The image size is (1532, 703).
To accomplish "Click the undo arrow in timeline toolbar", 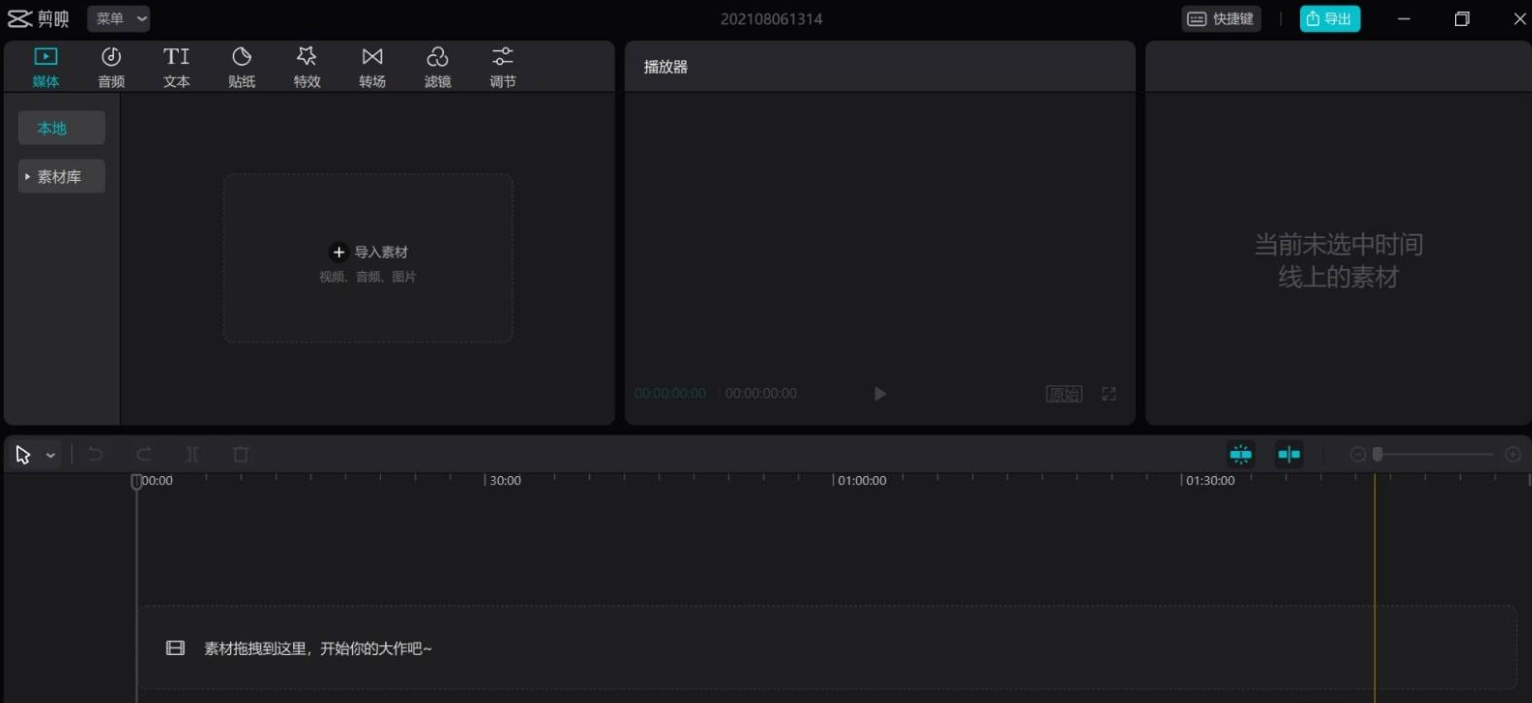I will coord(96,454).
